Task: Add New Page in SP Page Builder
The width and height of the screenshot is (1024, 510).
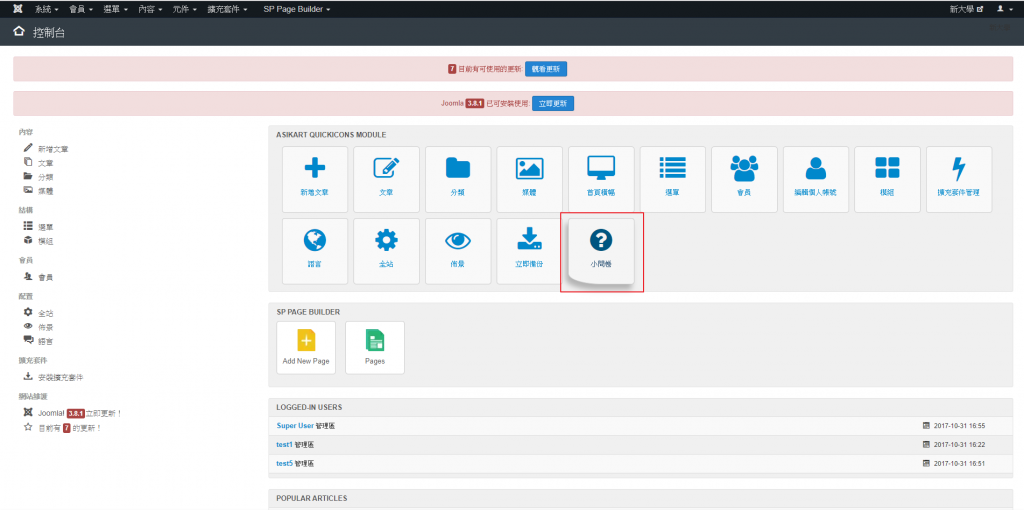Action: point(306,347)
